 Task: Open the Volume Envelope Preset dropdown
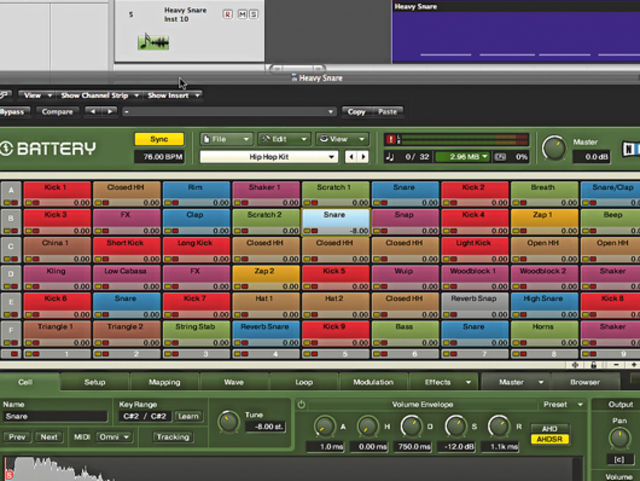pyautogui.click(x=562, y=405)
